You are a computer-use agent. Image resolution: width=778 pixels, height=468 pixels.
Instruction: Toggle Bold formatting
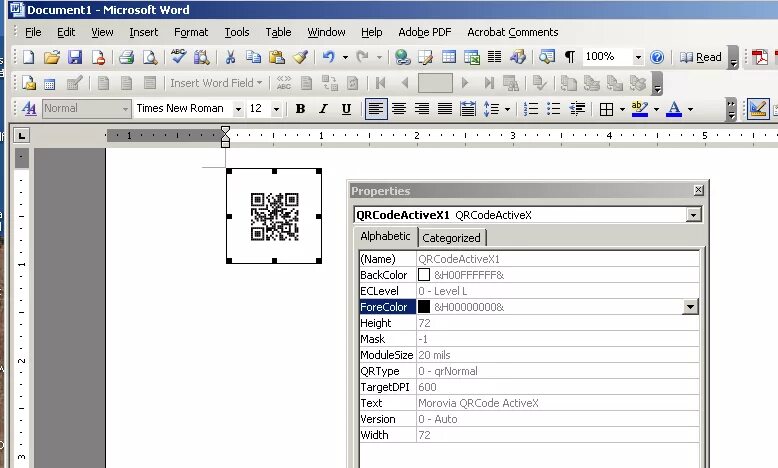point(300,109)
